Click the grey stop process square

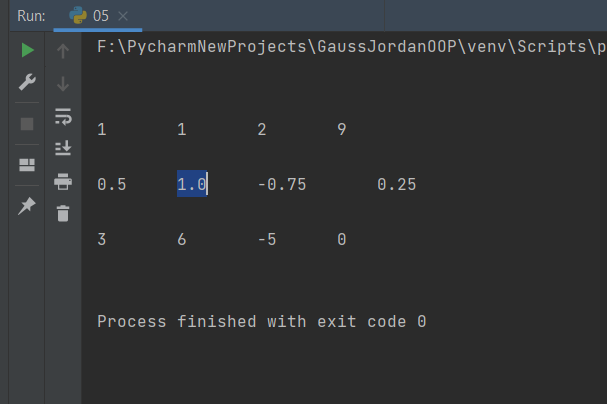tap(27, 124)
